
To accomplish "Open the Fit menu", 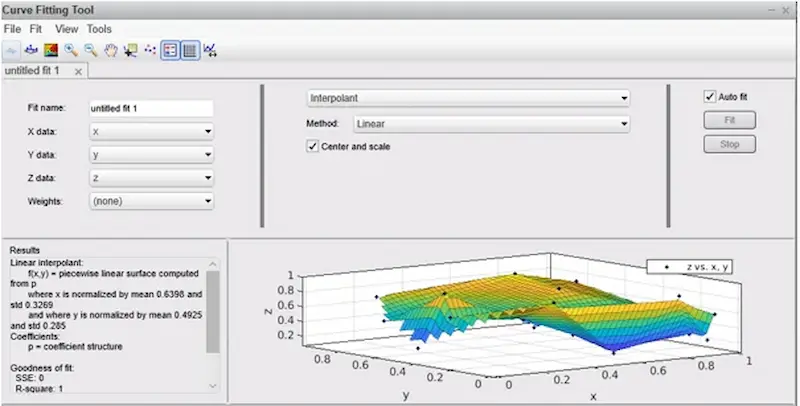I will coord(36,29).
